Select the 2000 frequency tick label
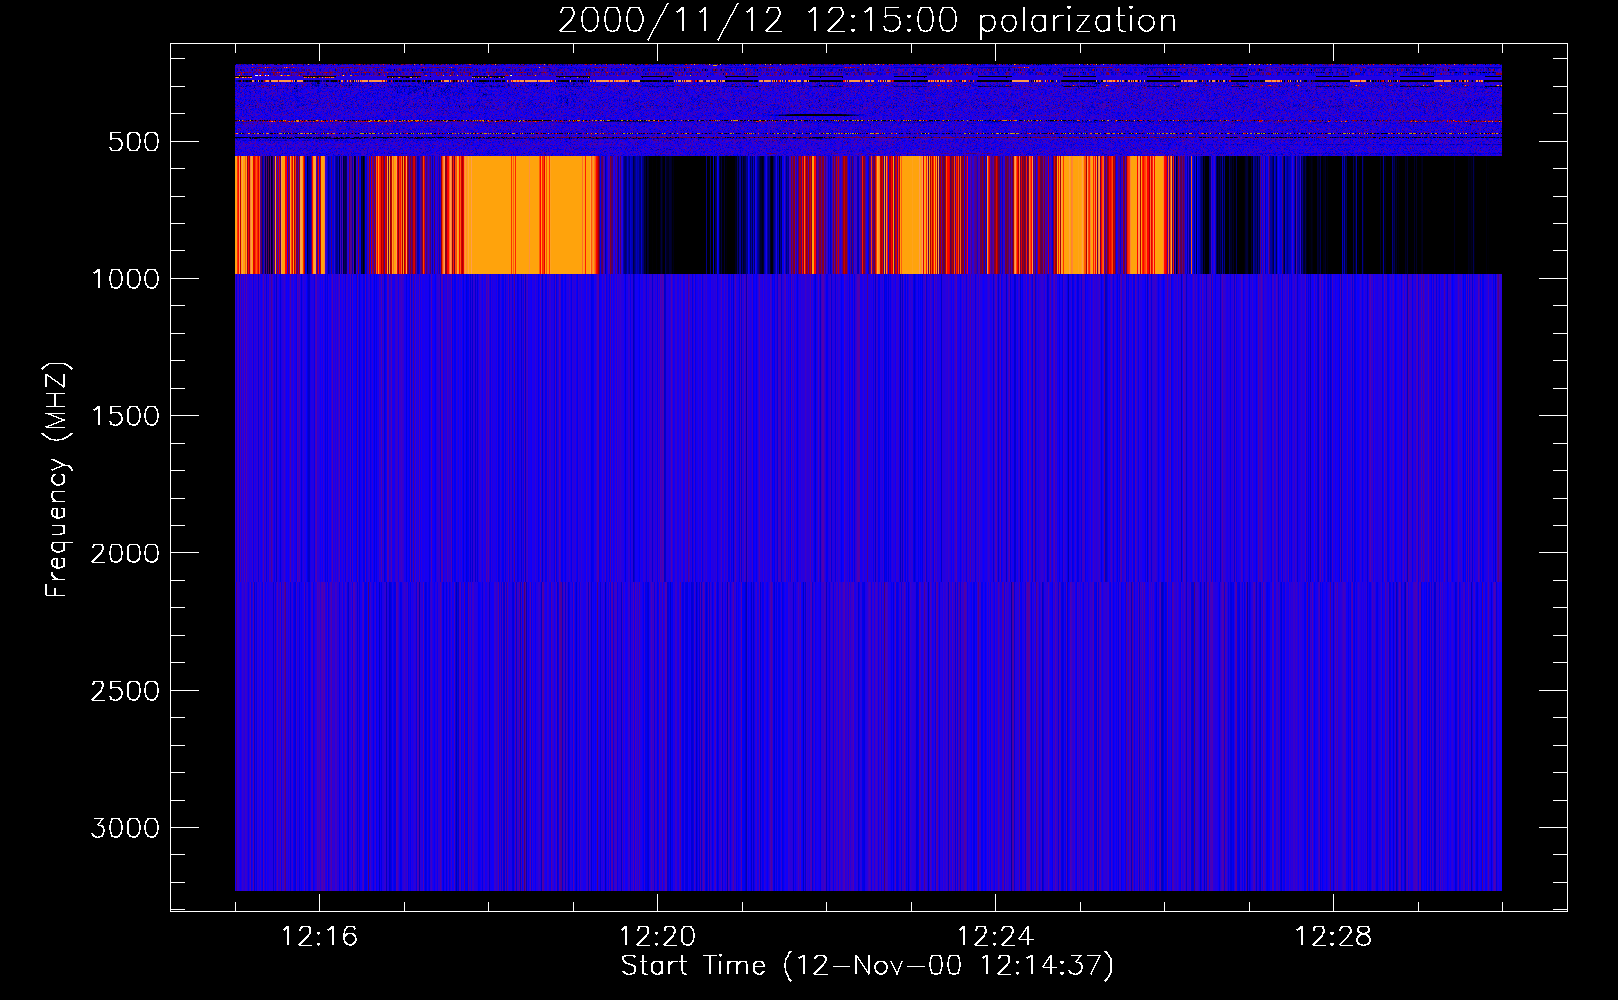 pyautogui.click(x=125, y=554)
